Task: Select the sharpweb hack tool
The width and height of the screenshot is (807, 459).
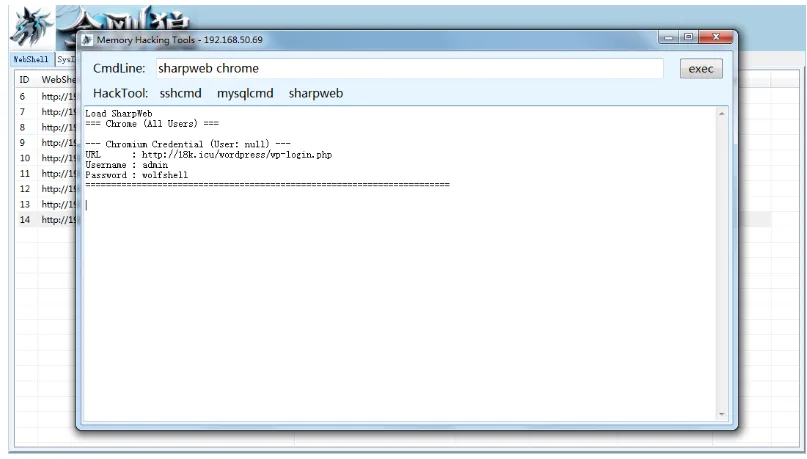Action: (315, 93)
